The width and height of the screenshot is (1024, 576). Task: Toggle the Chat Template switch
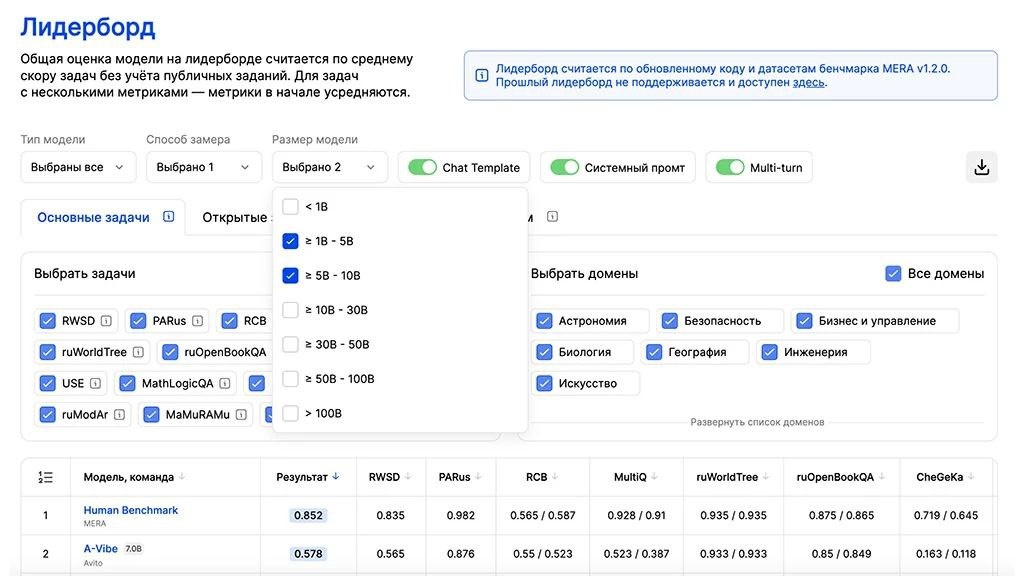pyautogui.click(x=422, y=167)
